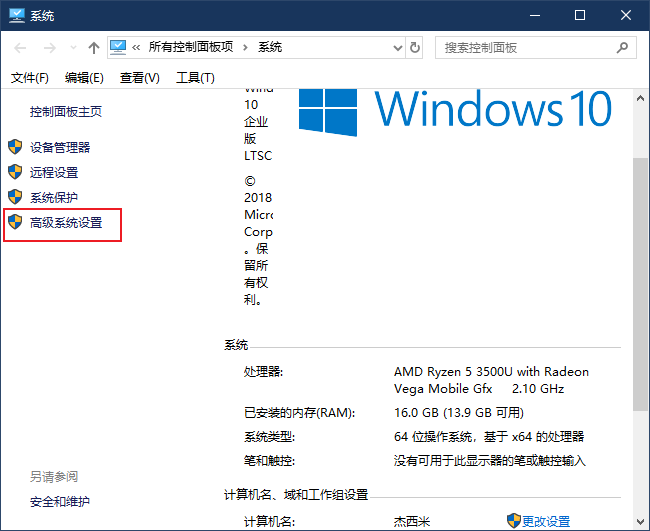The image size is (650, 531).
Task: Open 远程设置 link
Action: point(54,172)
